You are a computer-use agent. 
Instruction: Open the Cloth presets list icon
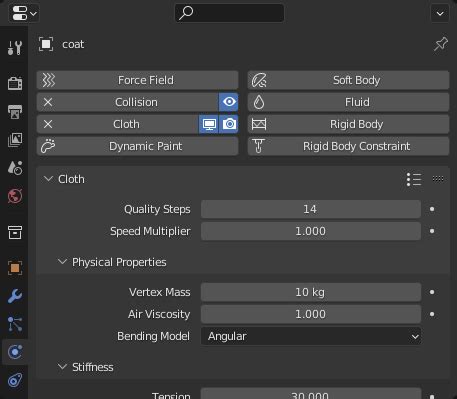414,179
